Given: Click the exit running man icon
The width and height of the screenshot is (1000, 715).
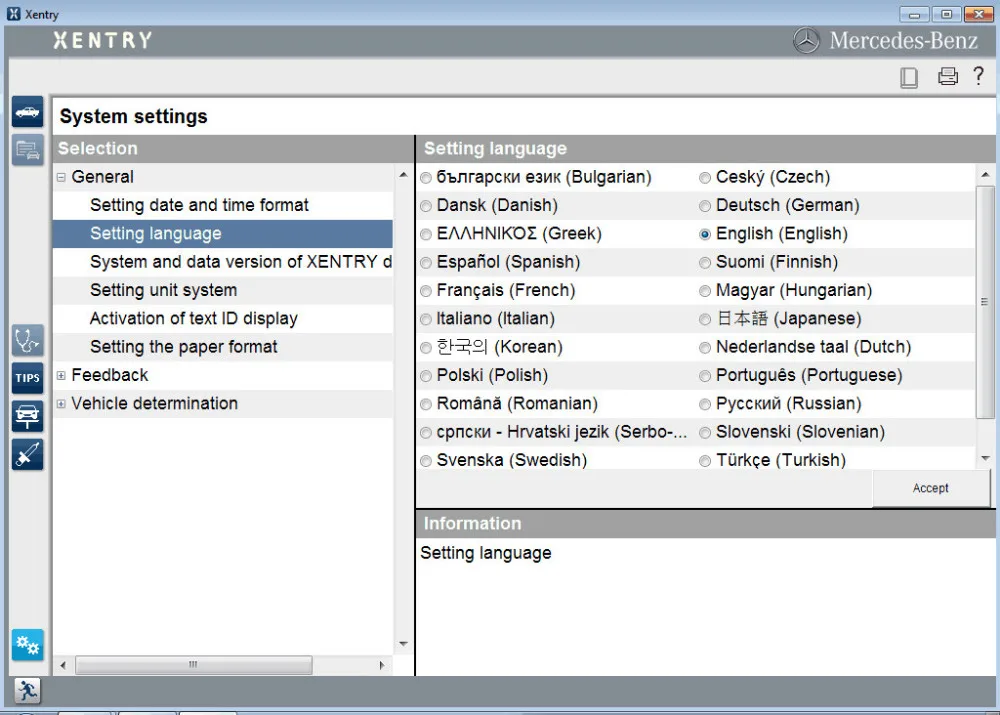Looking at the screenshot, I should click(27, 691).
